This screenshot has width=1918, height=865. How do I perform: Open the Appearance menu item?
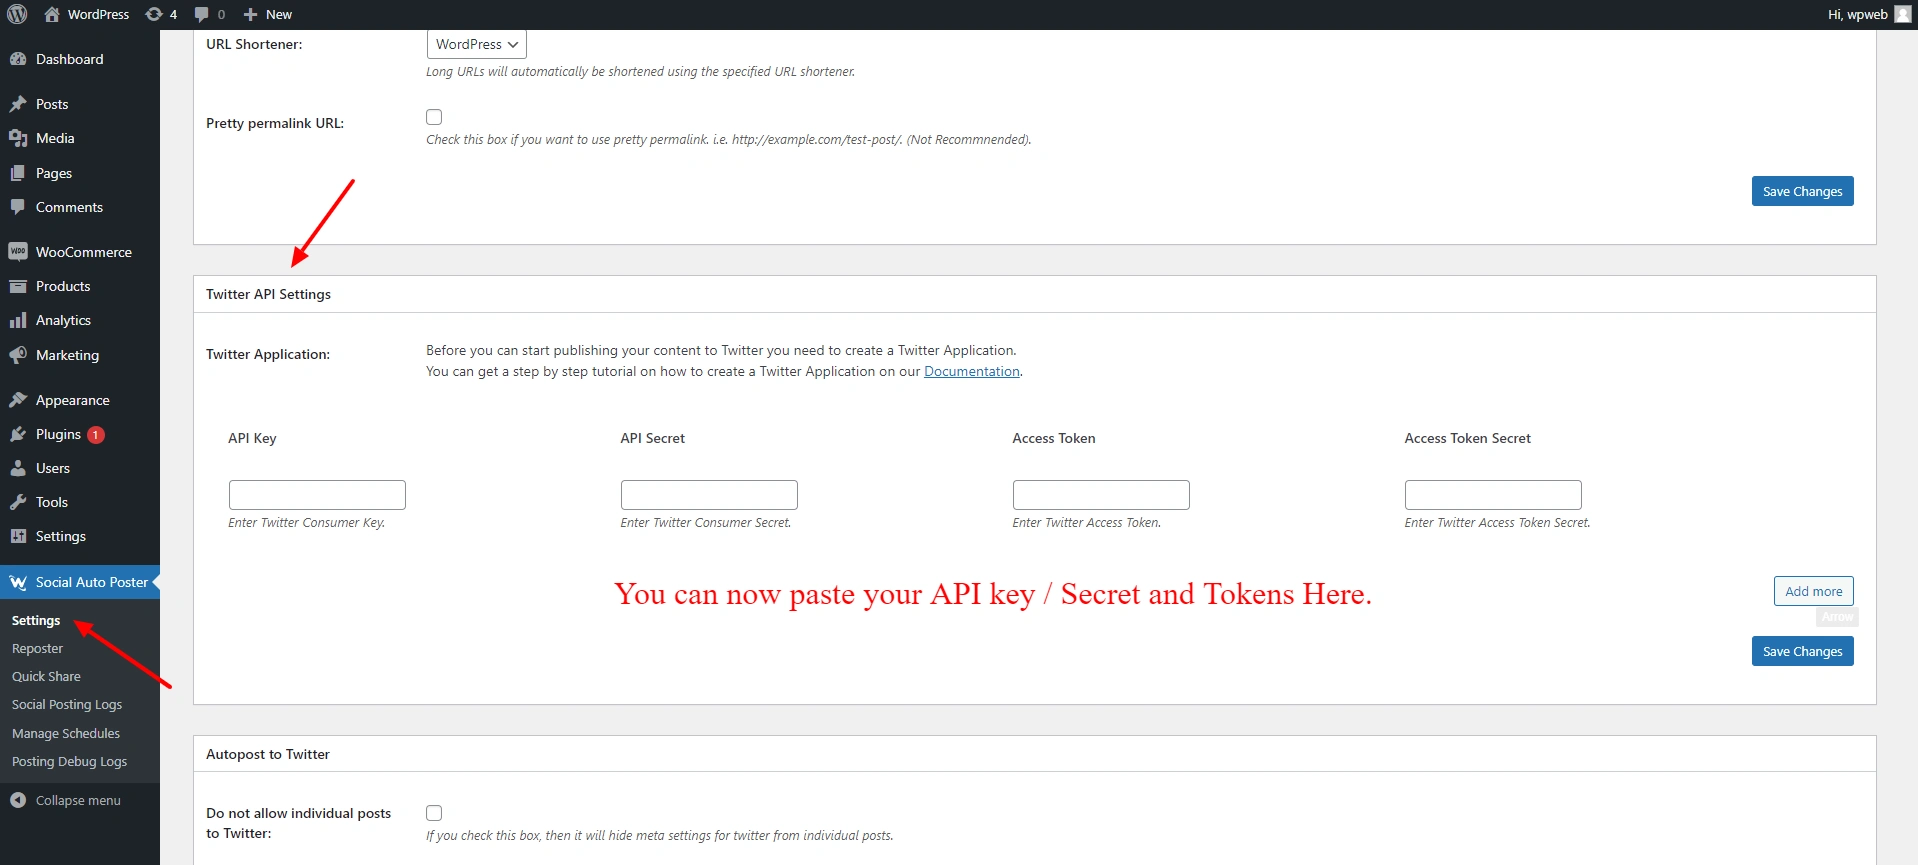pos(80,400)
